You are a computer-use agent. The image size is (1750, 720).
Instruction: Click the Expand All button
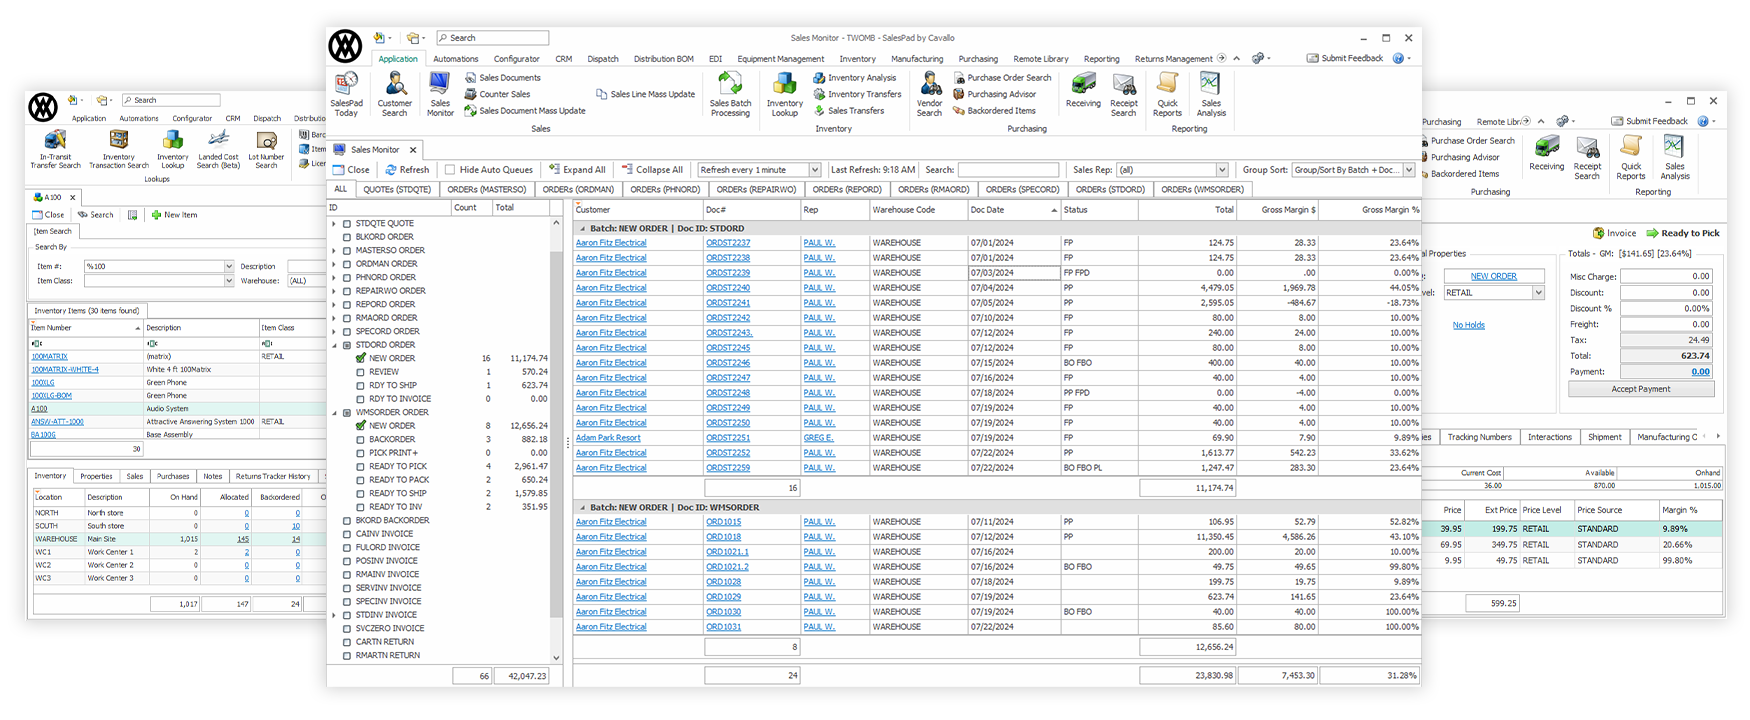coord(577,170)
